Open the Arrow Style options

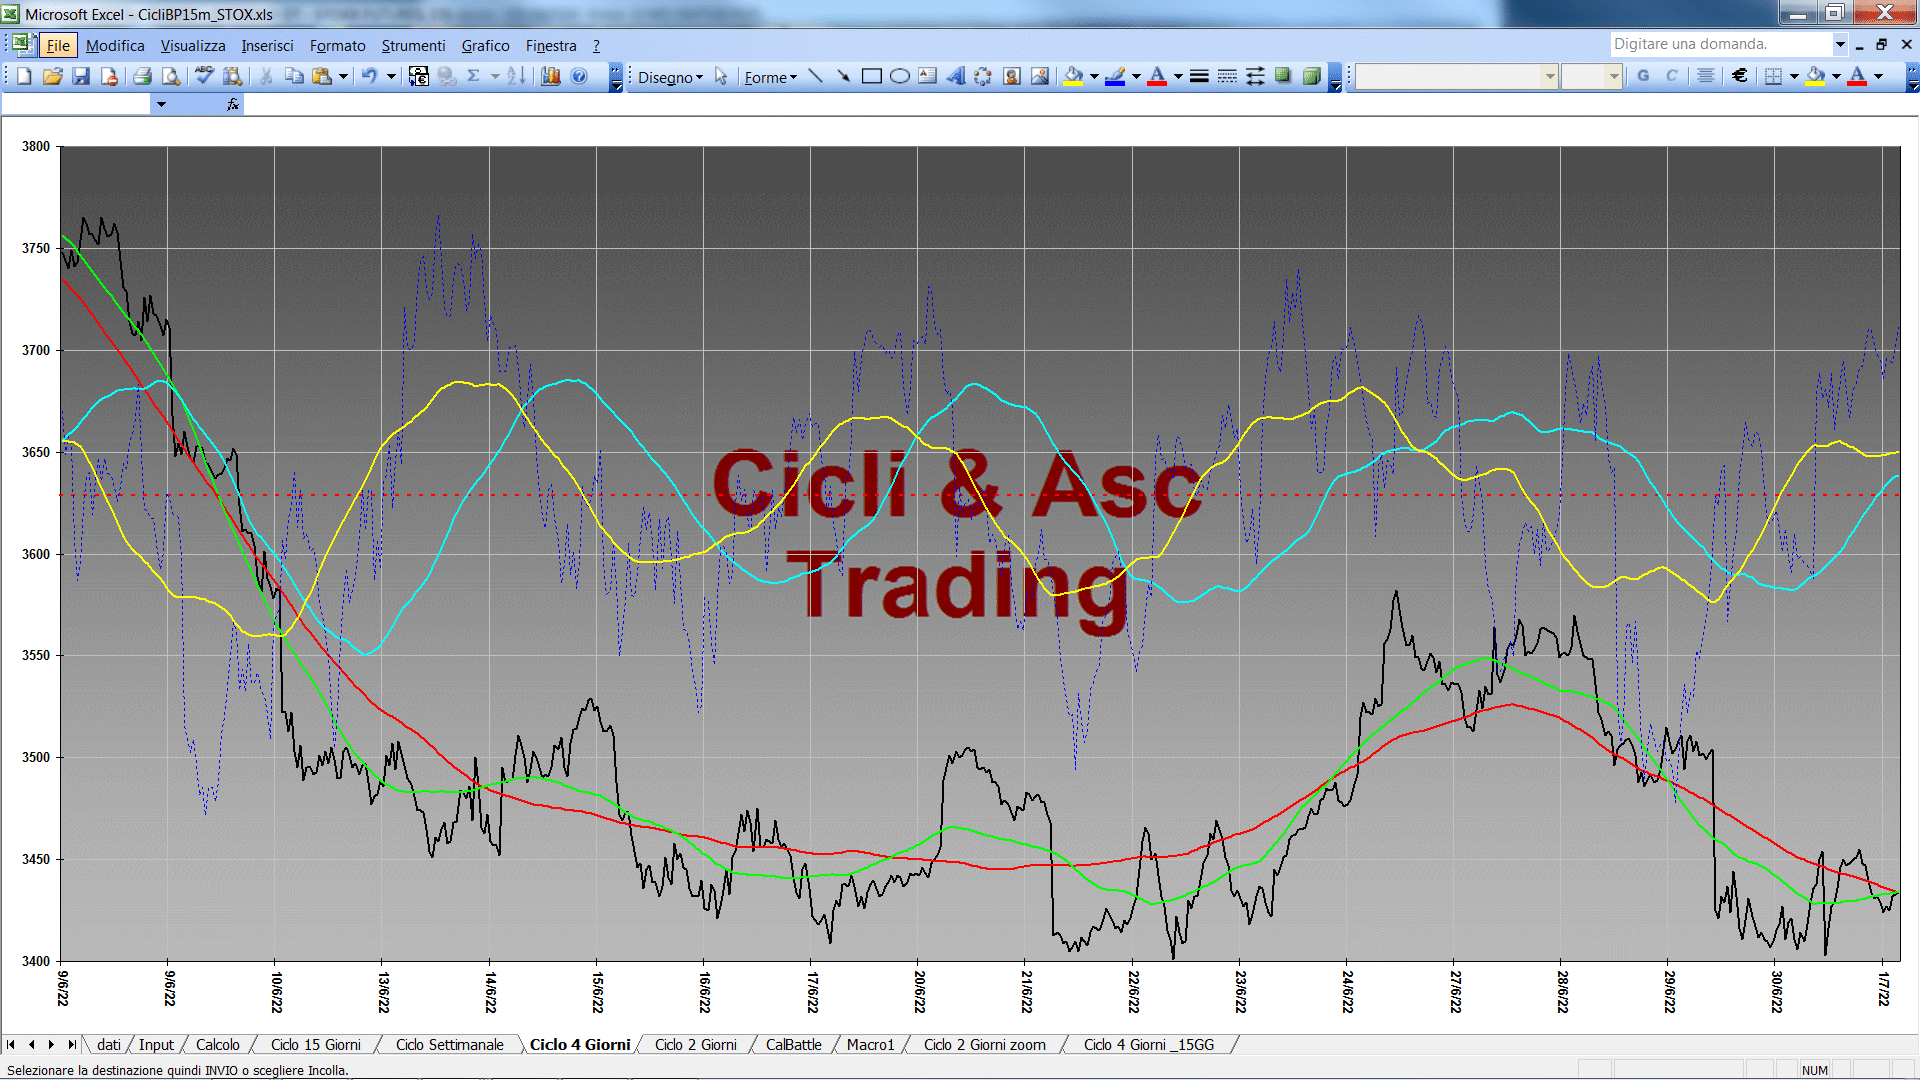click(x=1255, y=76)
